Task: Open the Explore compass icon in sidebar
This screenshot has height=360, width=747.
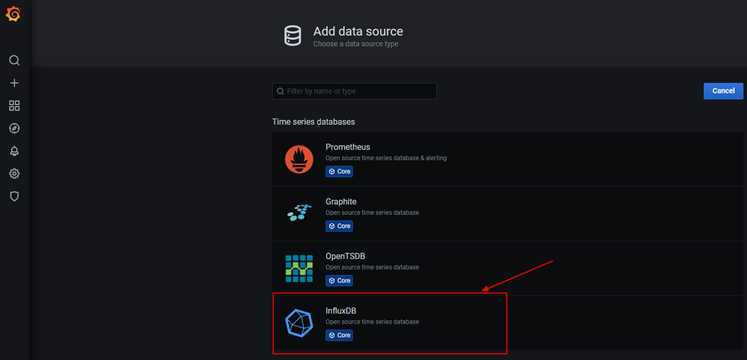Action: click(x=14, y=129)
